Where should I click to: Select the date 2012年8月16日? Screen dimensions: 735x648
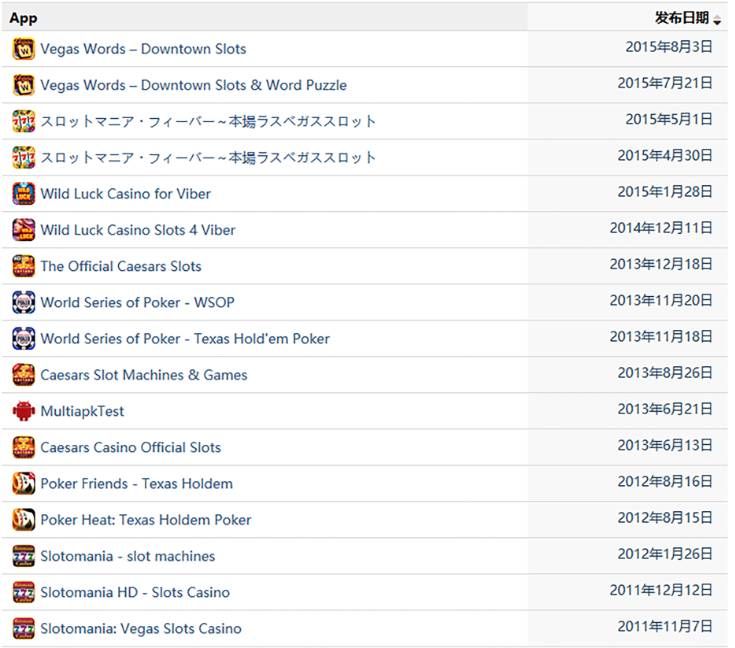click(665, 482)
